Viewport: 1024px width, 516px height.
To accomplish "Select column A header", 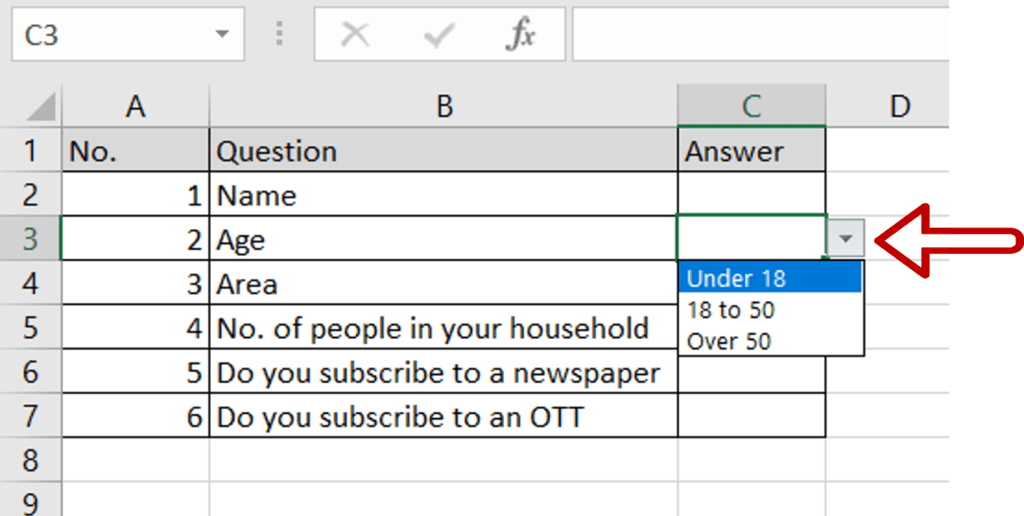I will click(135, 105).
